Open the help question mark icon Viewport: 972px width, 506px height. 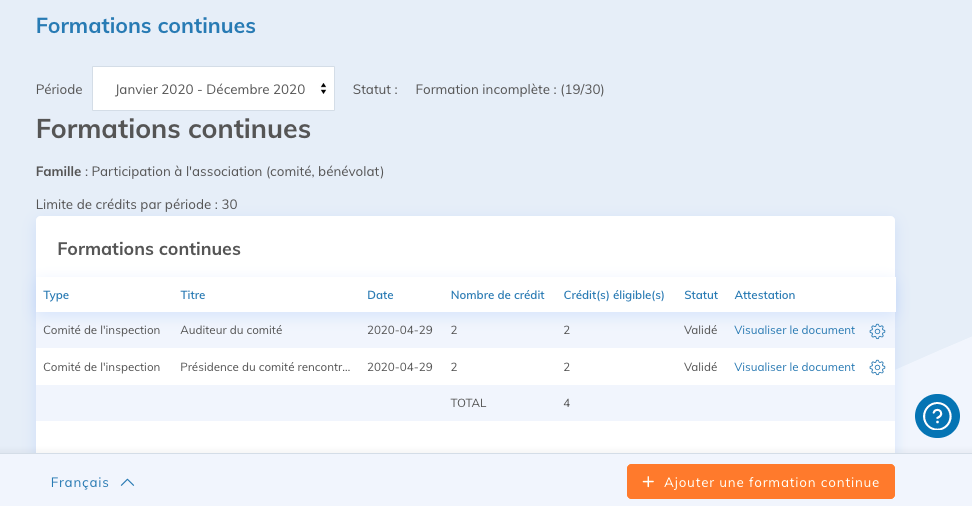point(937,415)
